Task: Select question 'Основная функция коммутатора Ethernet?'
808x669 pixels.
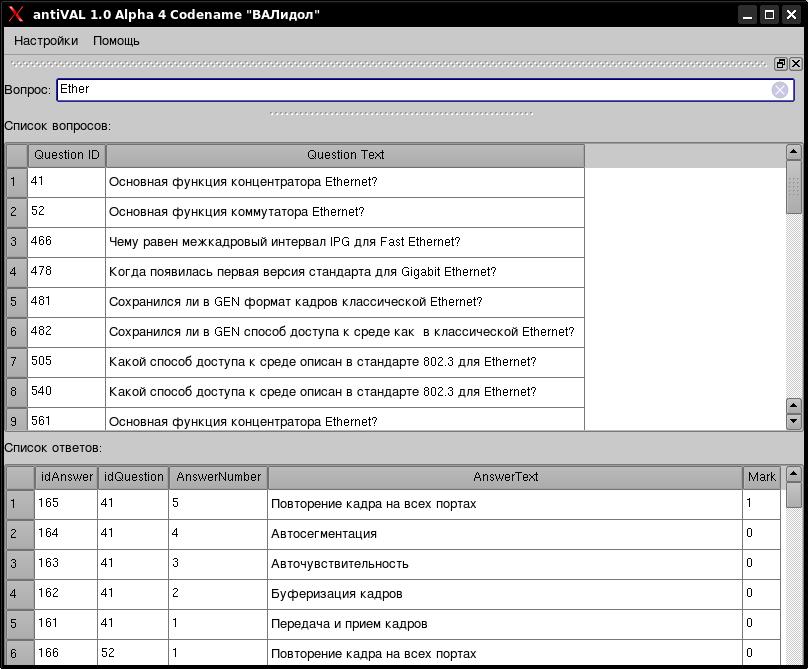Action: (x=345, y=212)
